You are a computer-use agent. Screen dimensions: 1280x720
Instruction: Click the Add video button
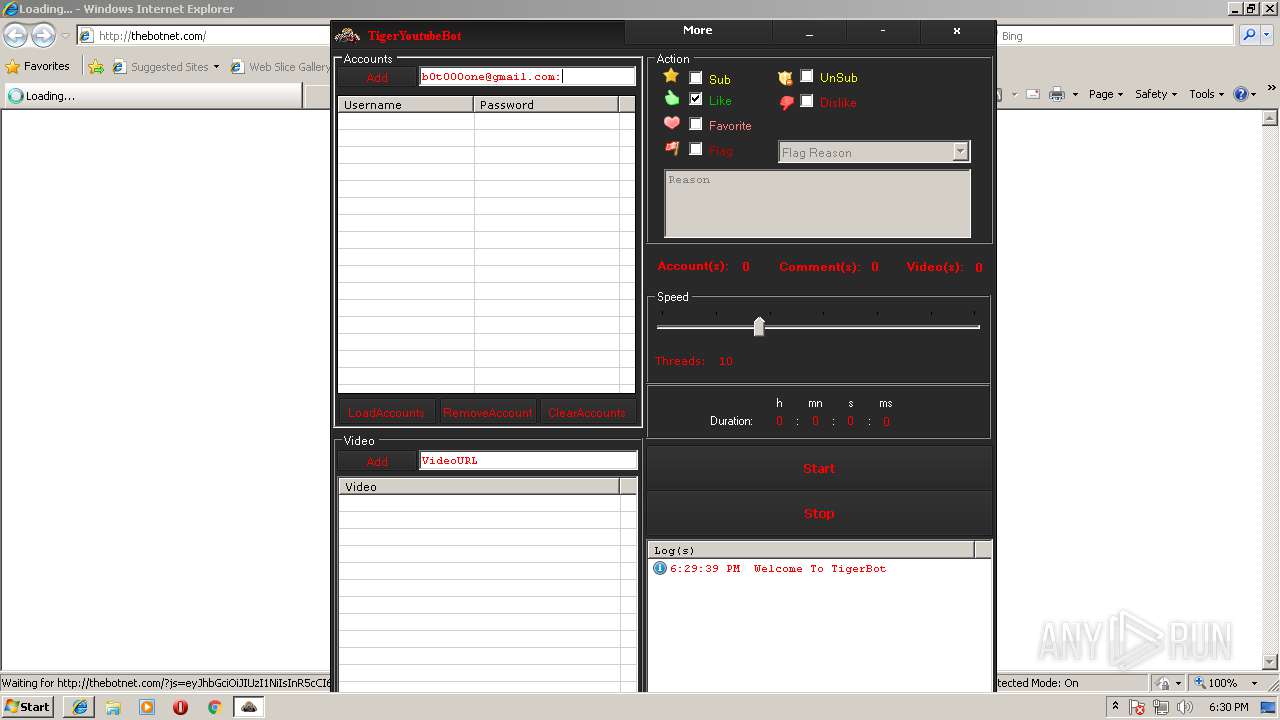(377, 461)
